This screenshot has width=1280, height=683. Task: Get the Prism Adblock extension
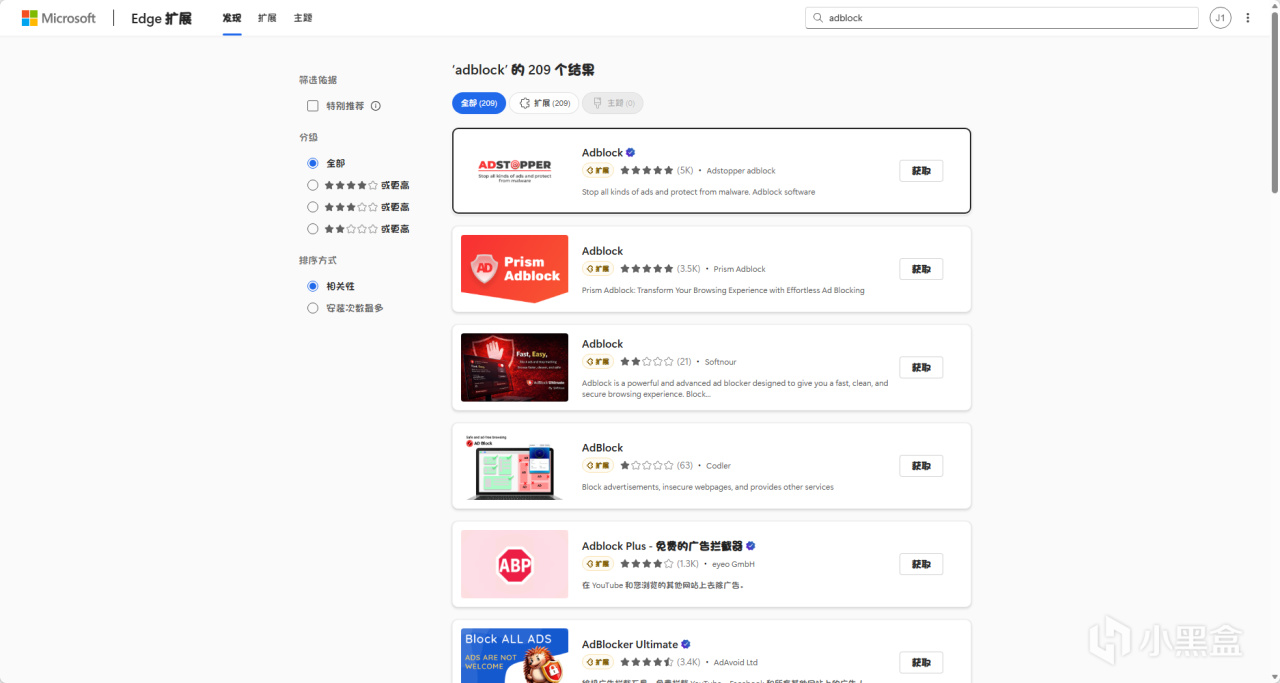click(x=921, y=269)
